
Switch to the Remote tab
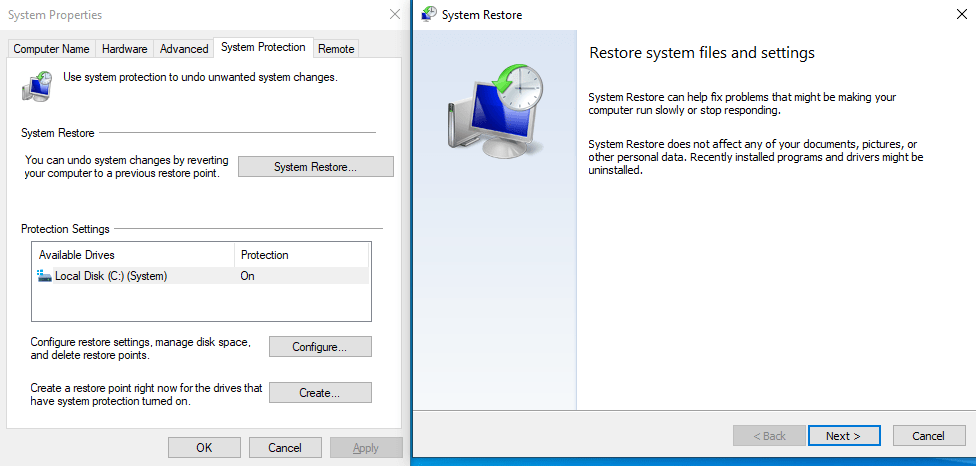336,49
